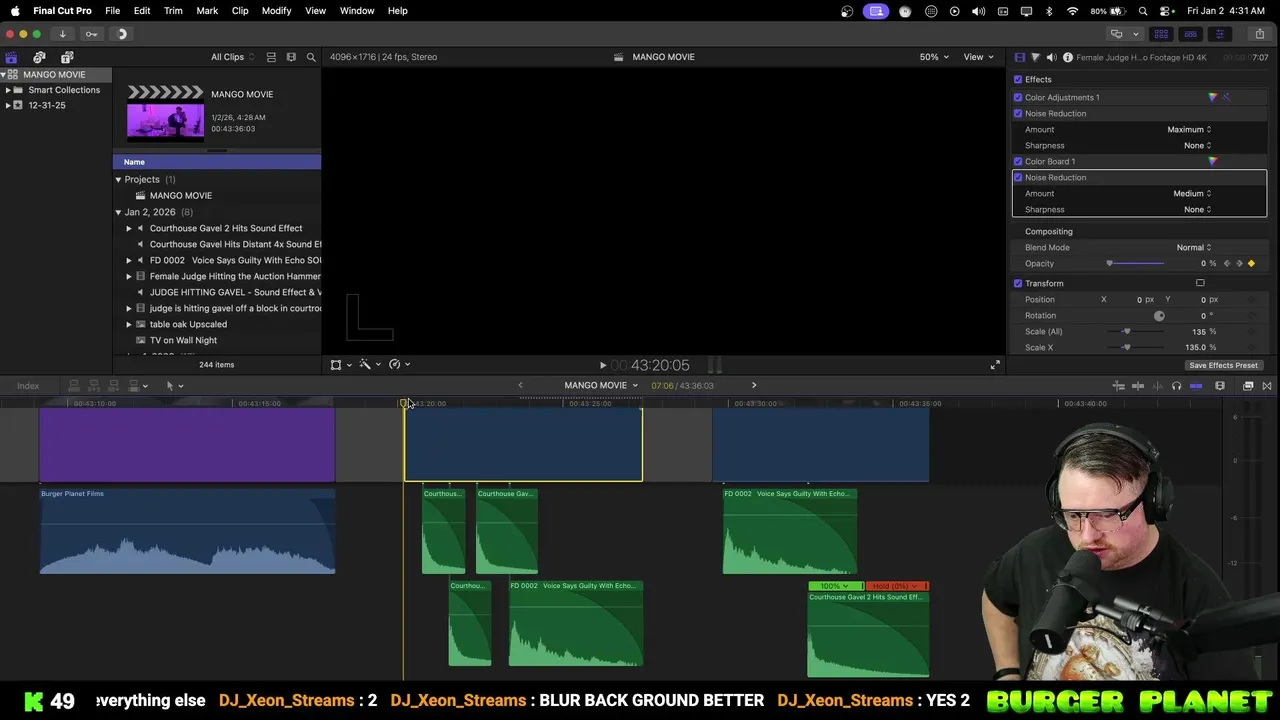The width and height of the screenshot is (1280, 720).
Task: Open the All Clips filter dropdown
Action: pos(232,57)
